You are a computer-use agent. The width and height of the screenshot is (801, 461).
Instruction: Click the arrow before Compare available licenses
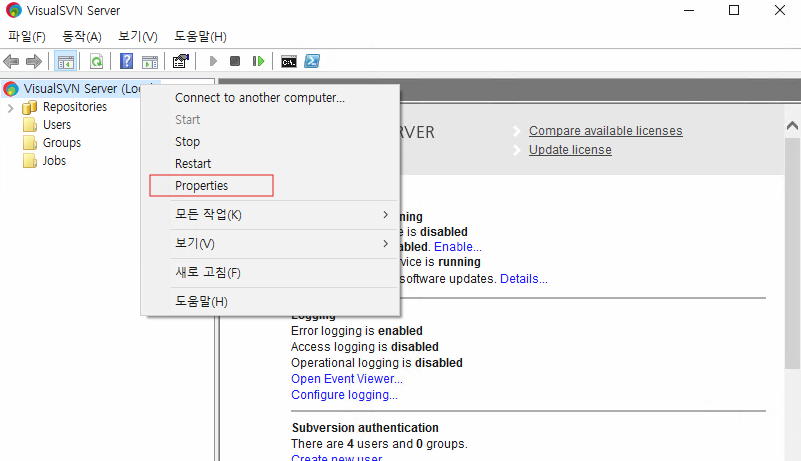516,131
